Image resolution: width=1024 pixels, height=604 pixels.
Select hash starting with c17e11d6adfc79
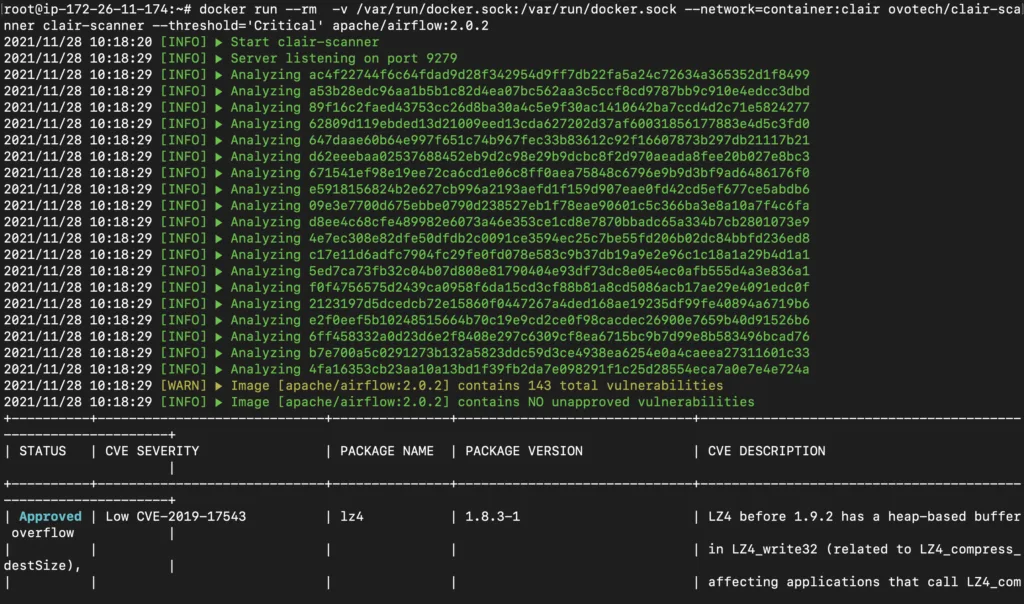pos(559,254)
